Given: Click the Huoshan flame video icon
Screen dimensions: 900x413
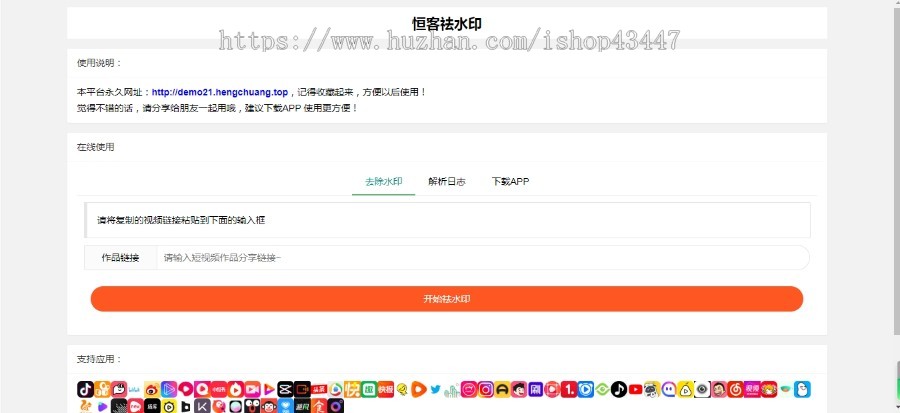Looking at the screenshot, I should pyautogui.click(x=236, y=389).
